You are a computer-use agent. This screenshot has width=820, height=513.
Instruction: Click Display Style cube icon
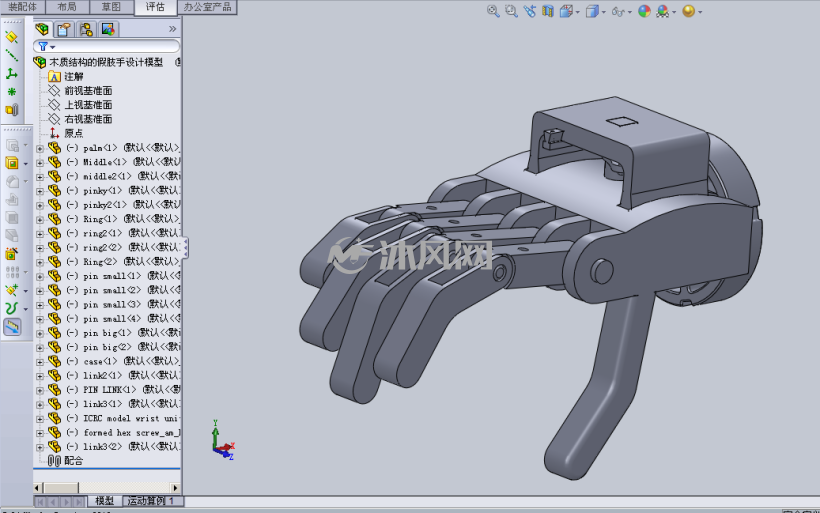[x=592, y=11]
